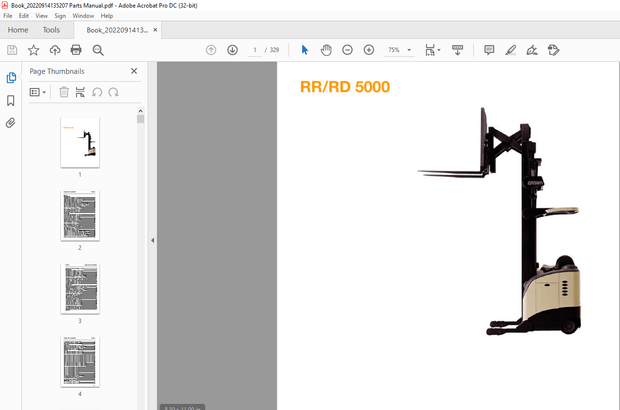Switch to the Tools tab
620x410 pixels.
(x=51, y=30)
